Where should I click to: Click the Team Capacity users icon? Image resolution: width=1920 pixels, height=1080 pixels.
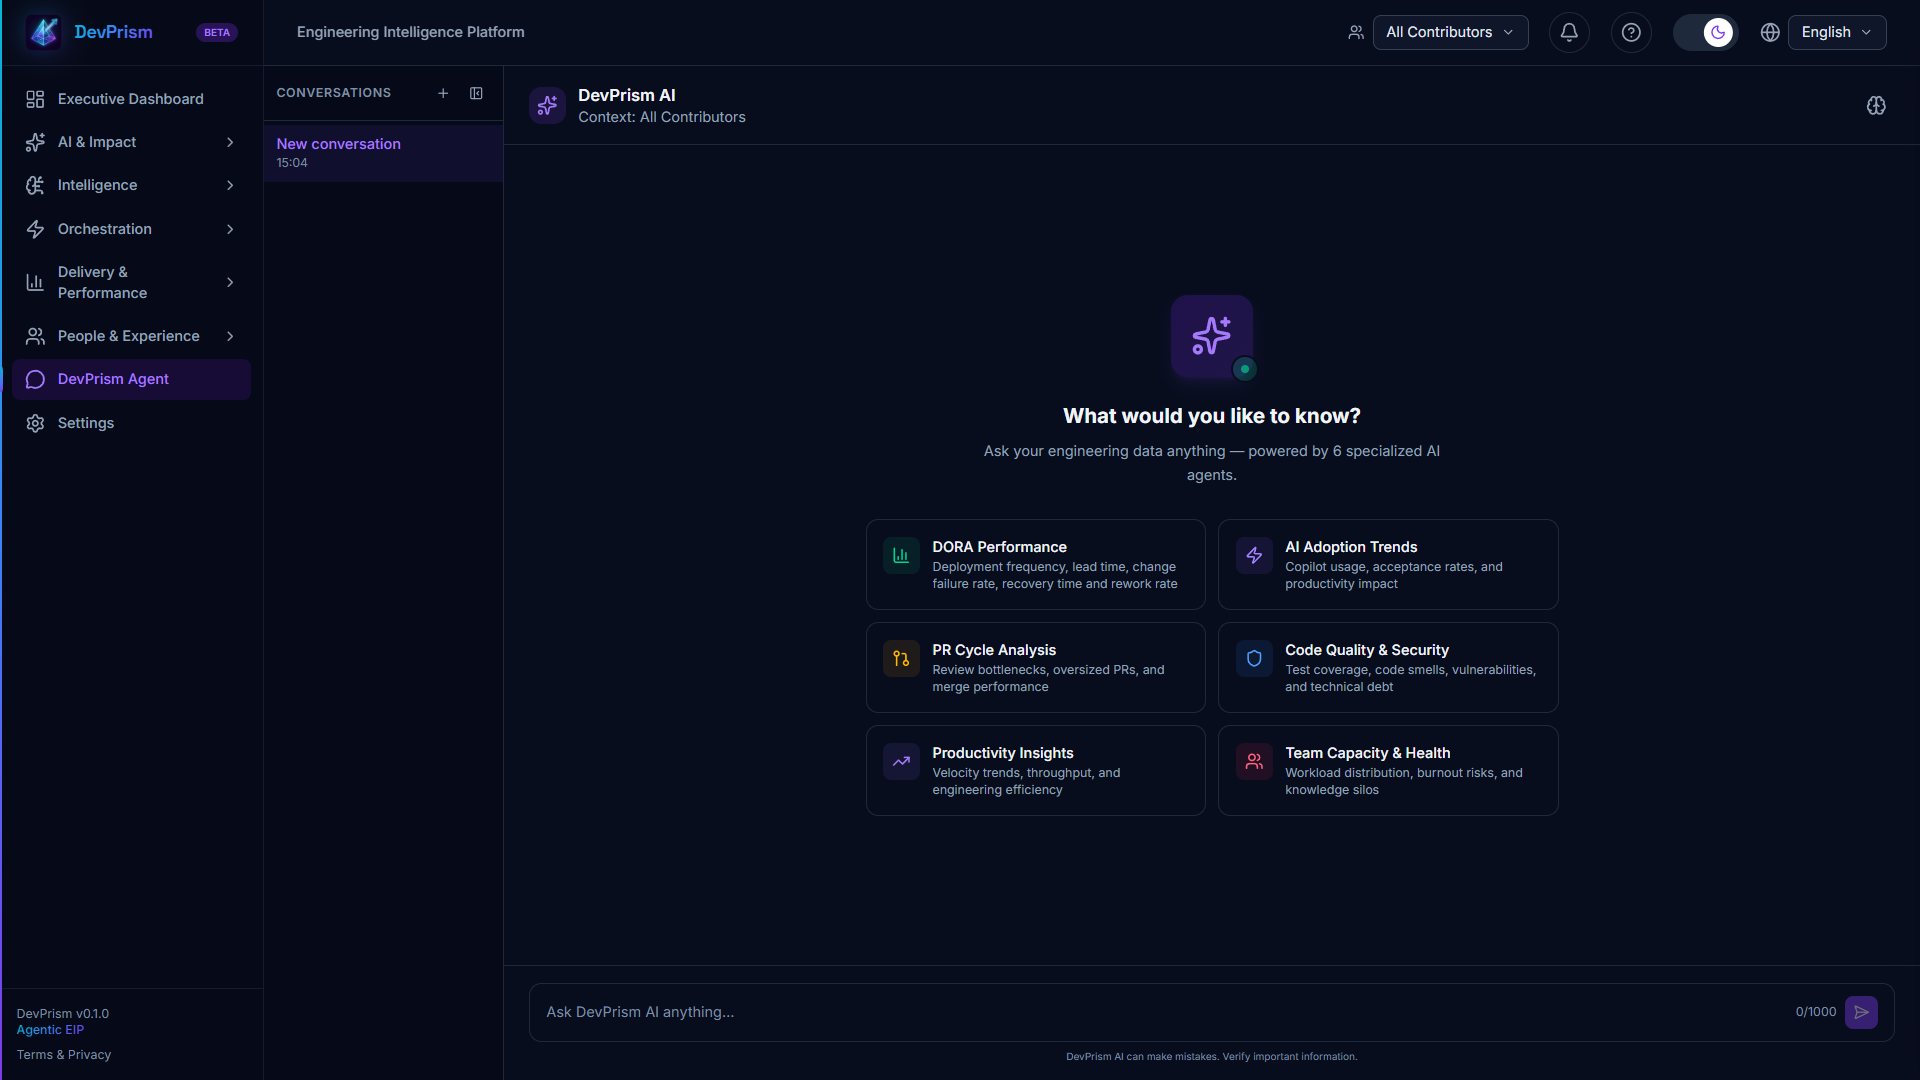[1254, 761]
